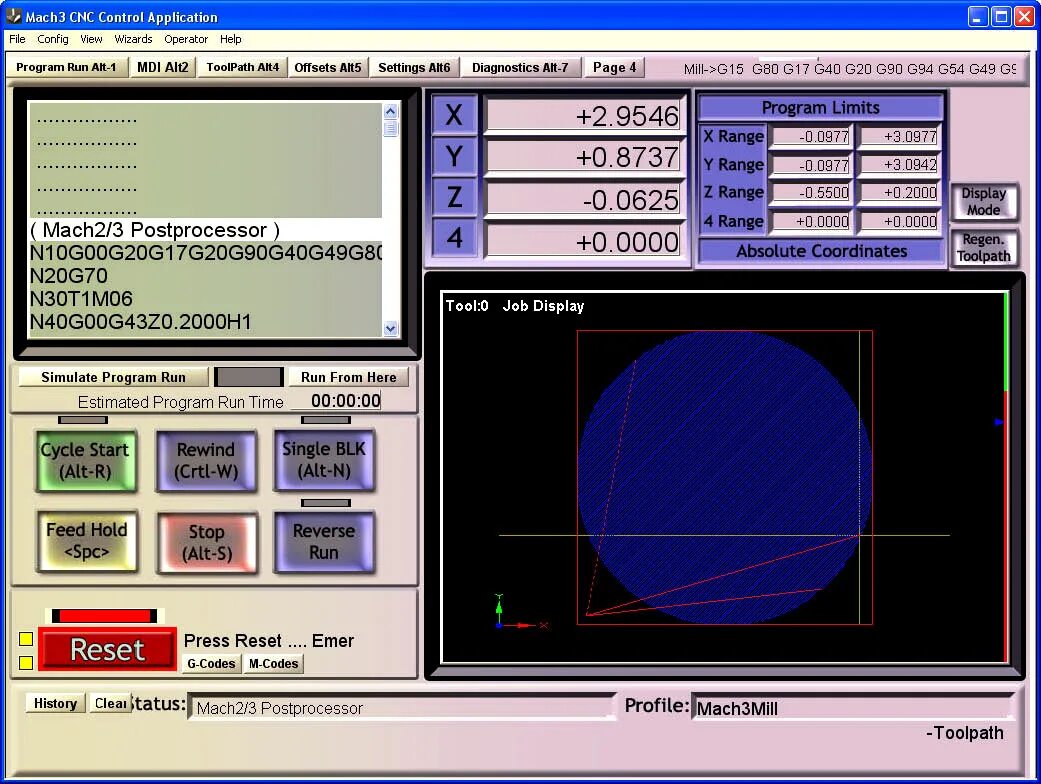Click the Mach3 application title icon
This screenshot has height=784, width=1041.
13,16
